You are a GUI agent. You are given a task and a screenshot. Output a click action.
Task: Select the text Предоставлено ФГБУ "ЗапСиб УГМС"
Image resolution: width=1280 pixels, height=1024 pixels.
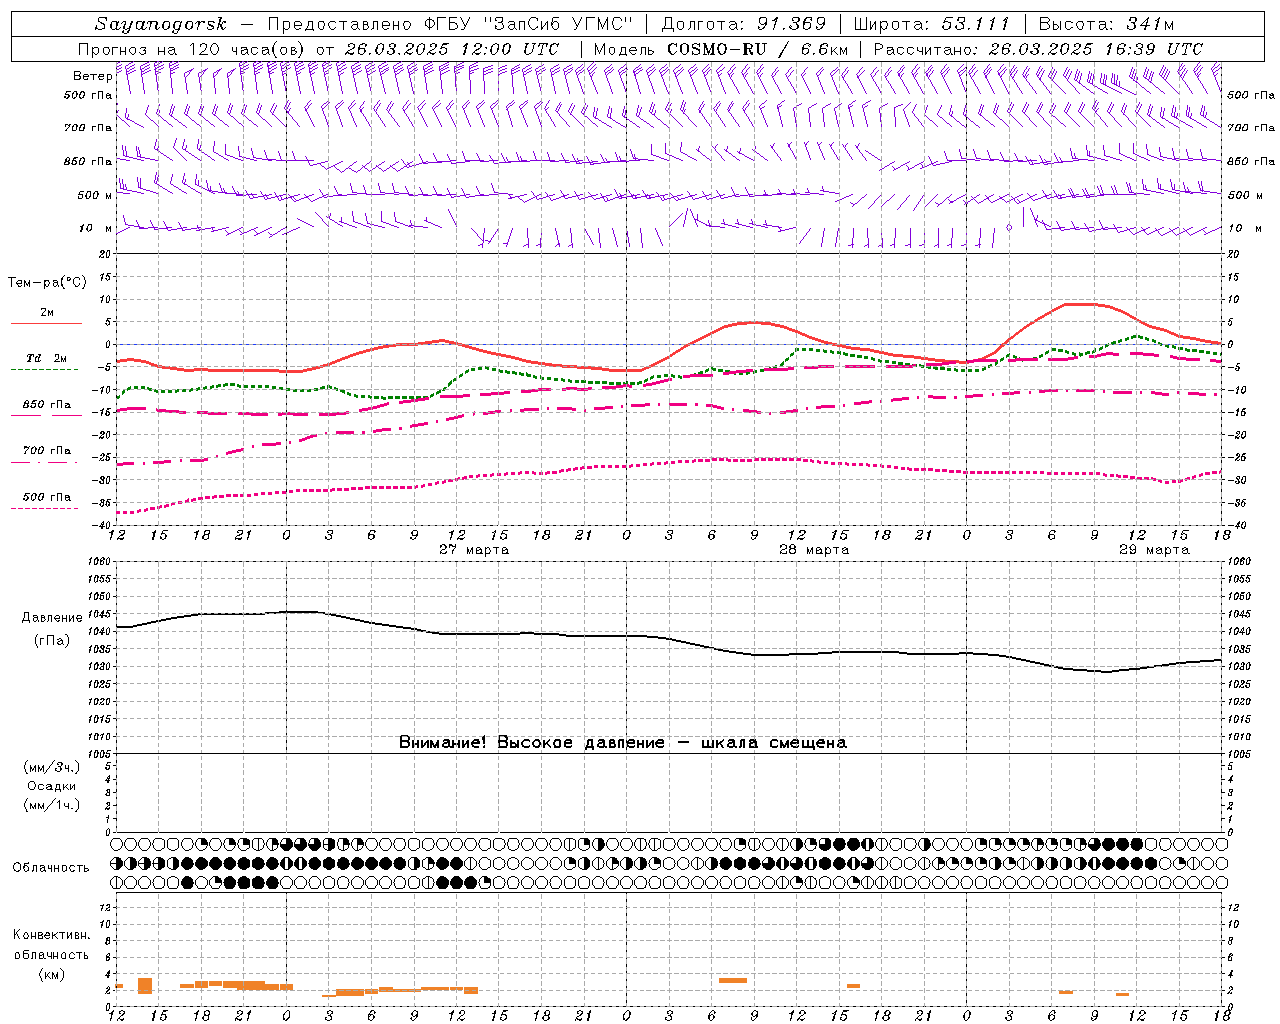(x=451, y=24)
